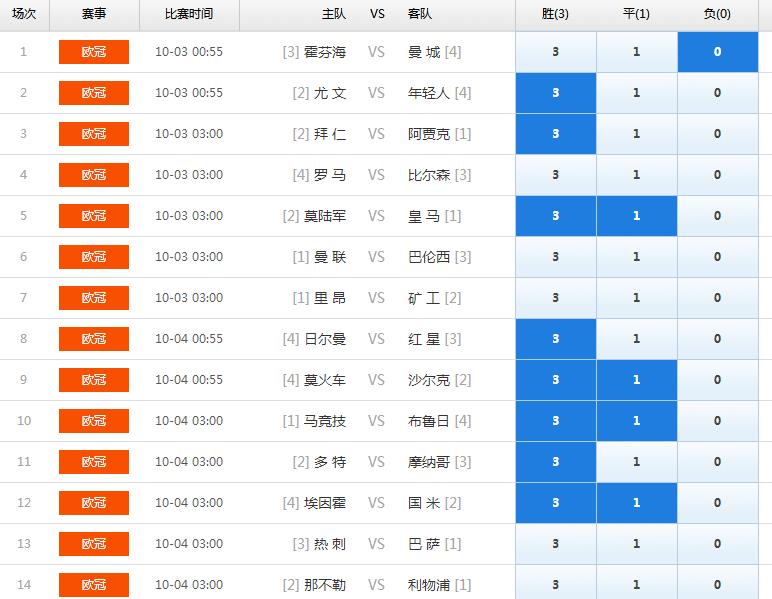The height and width of the screenshot is (599, 772).
Task: Click away team 曼城
Action: [x=424, y=52]
